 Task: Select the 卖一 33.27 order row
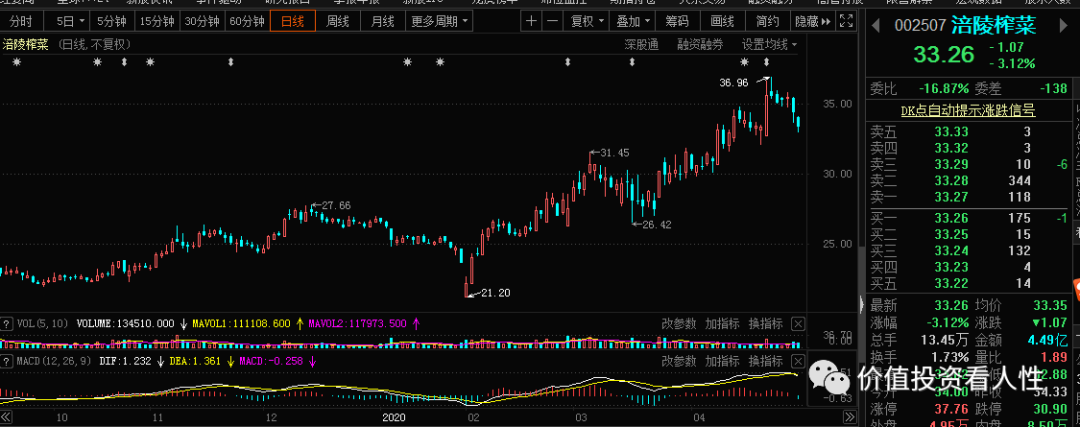pos(966,198)
